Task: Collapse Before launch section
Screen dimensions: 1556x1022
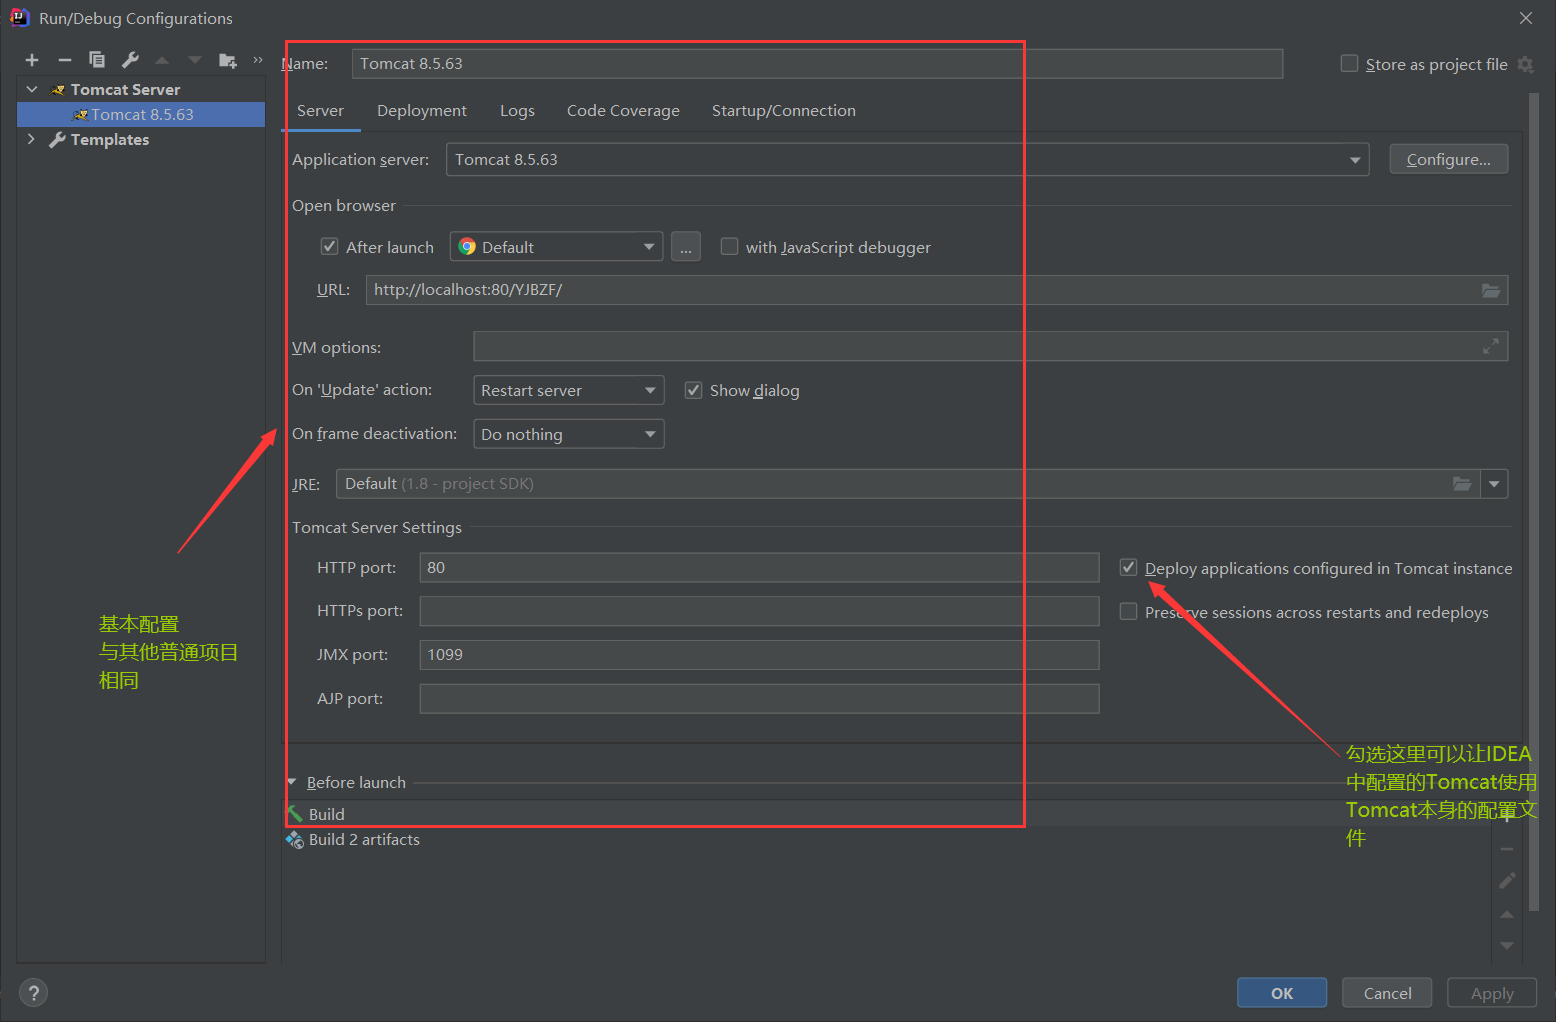Action: [x=292, y=782]
